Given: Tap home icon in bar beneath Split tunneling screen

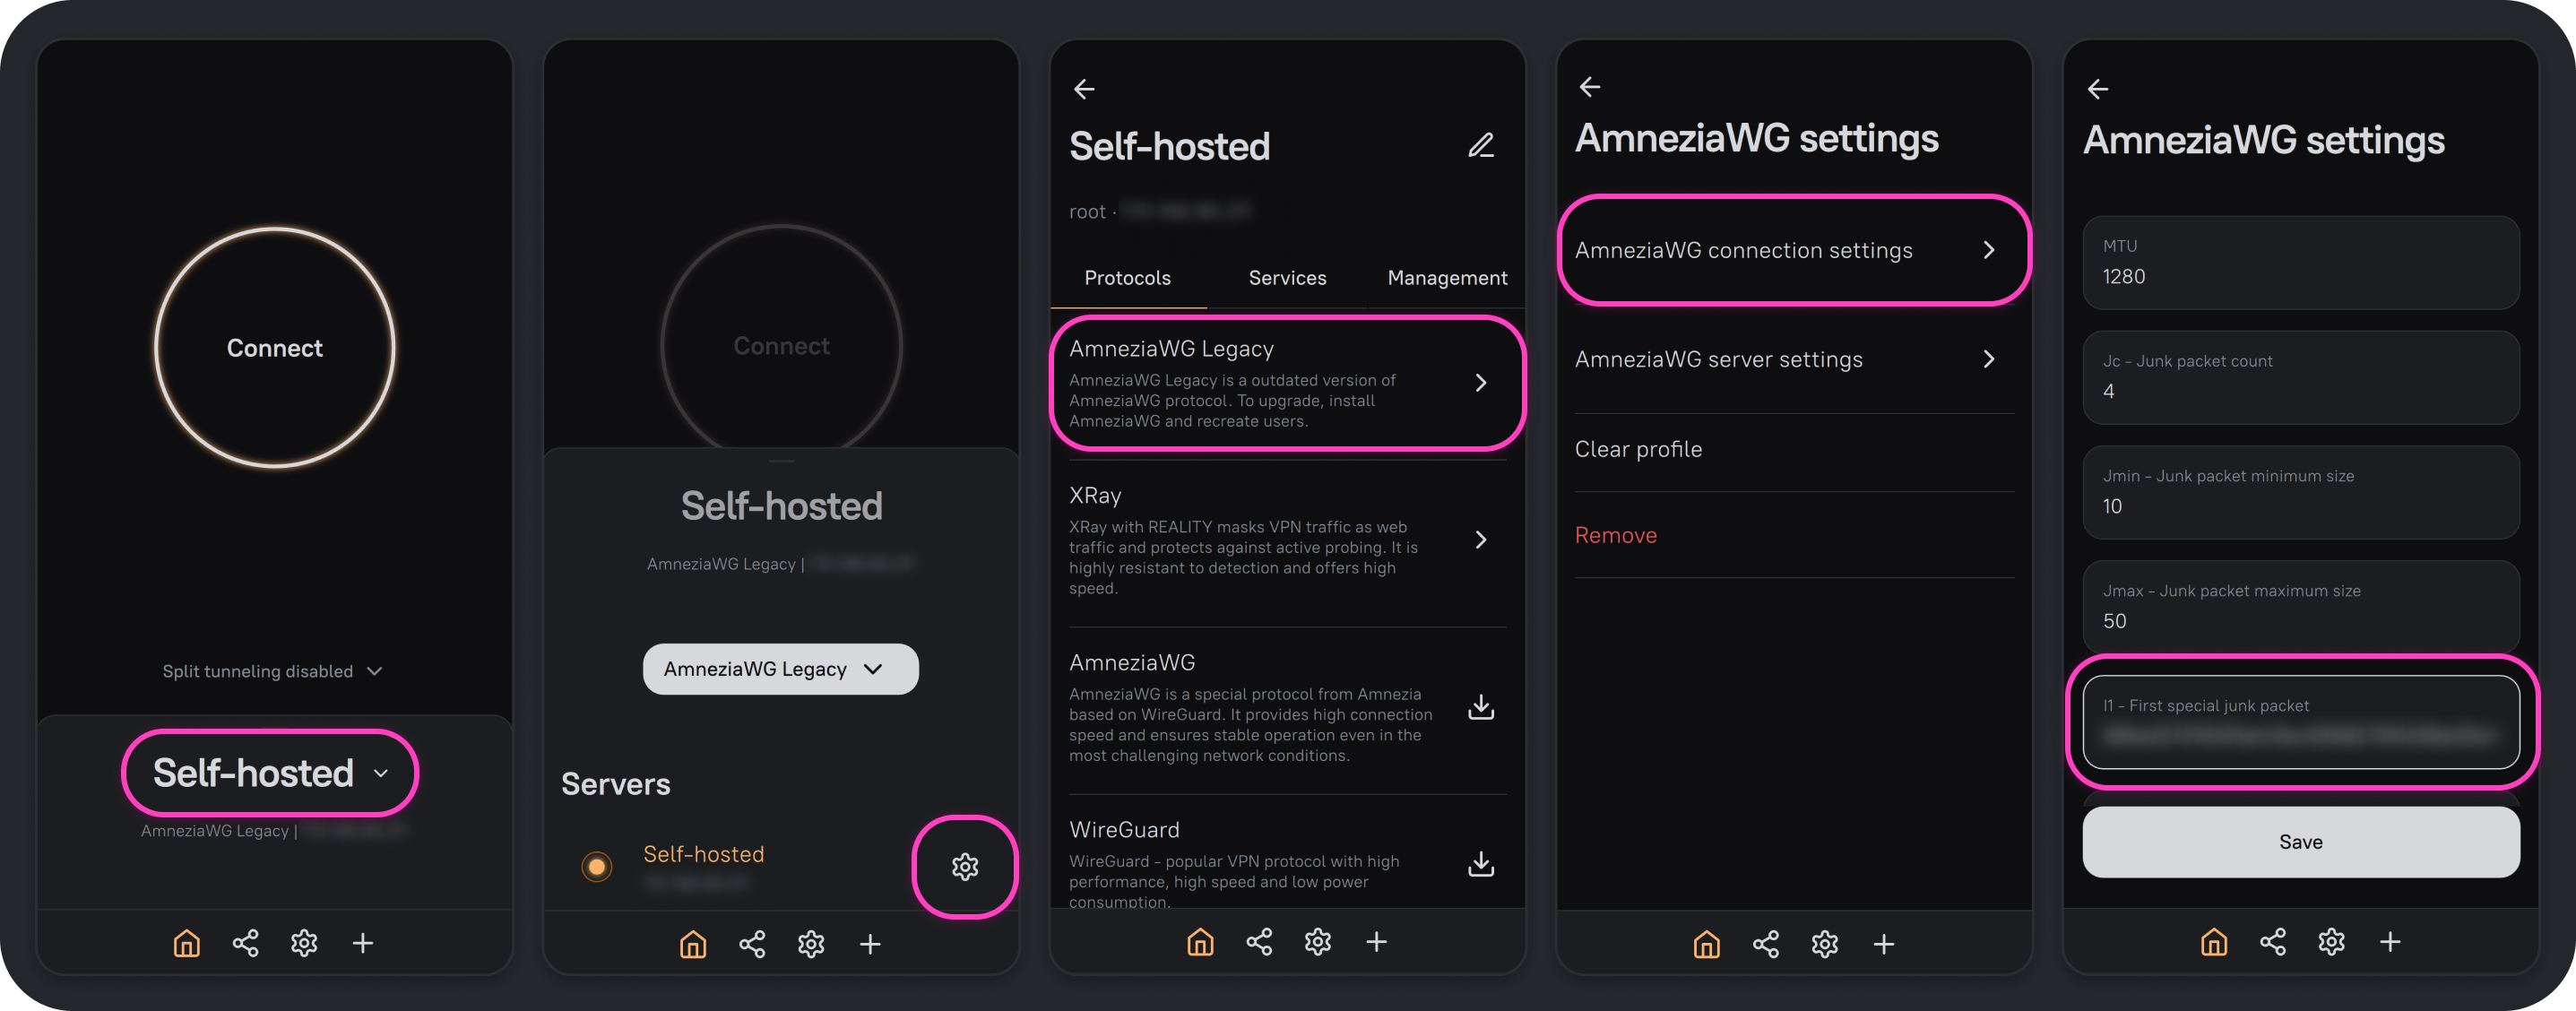Looking at the screenshot, I should 187,943.
